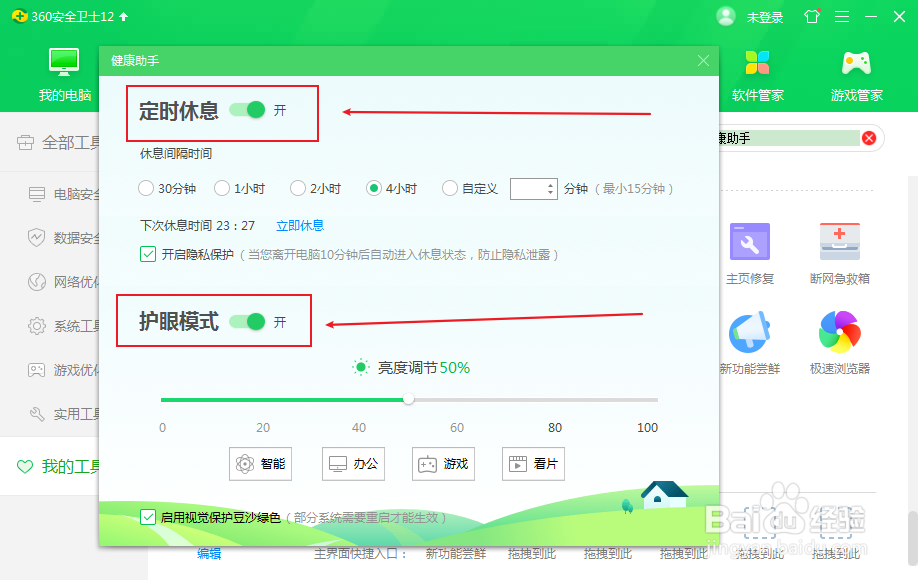Image resolution: width=918 pixels, height=580 pixels.
Task: Select the 办公 office brightness mode
Action: click(352, 463)
